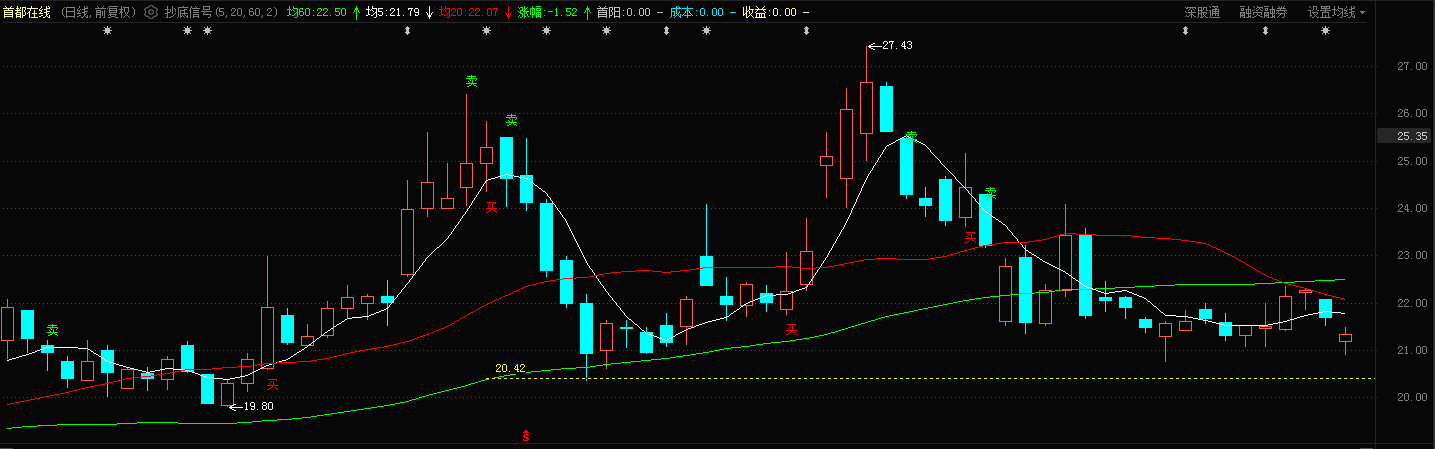Open the 设置均线 dropdown
1435x449 pixels.
pos(1336,12)
